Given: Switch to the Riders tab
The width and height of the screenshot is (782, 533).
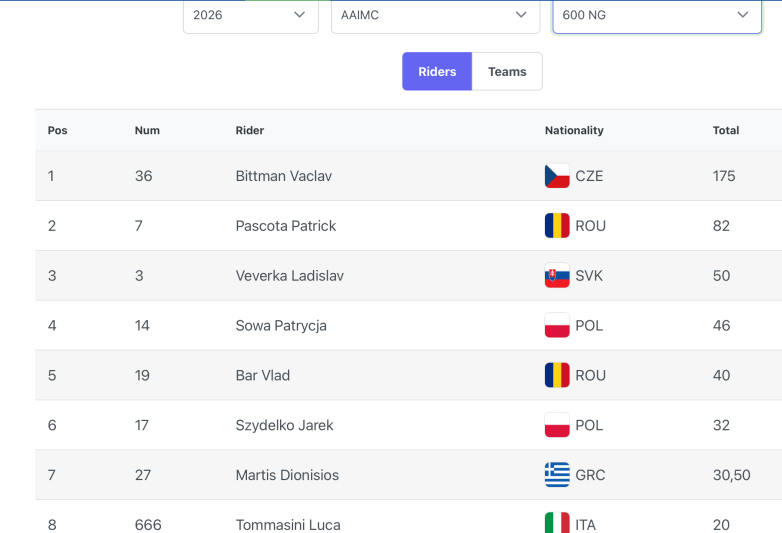Looking at the screenshot, I should pyautogui.click(x=437, y=71).
